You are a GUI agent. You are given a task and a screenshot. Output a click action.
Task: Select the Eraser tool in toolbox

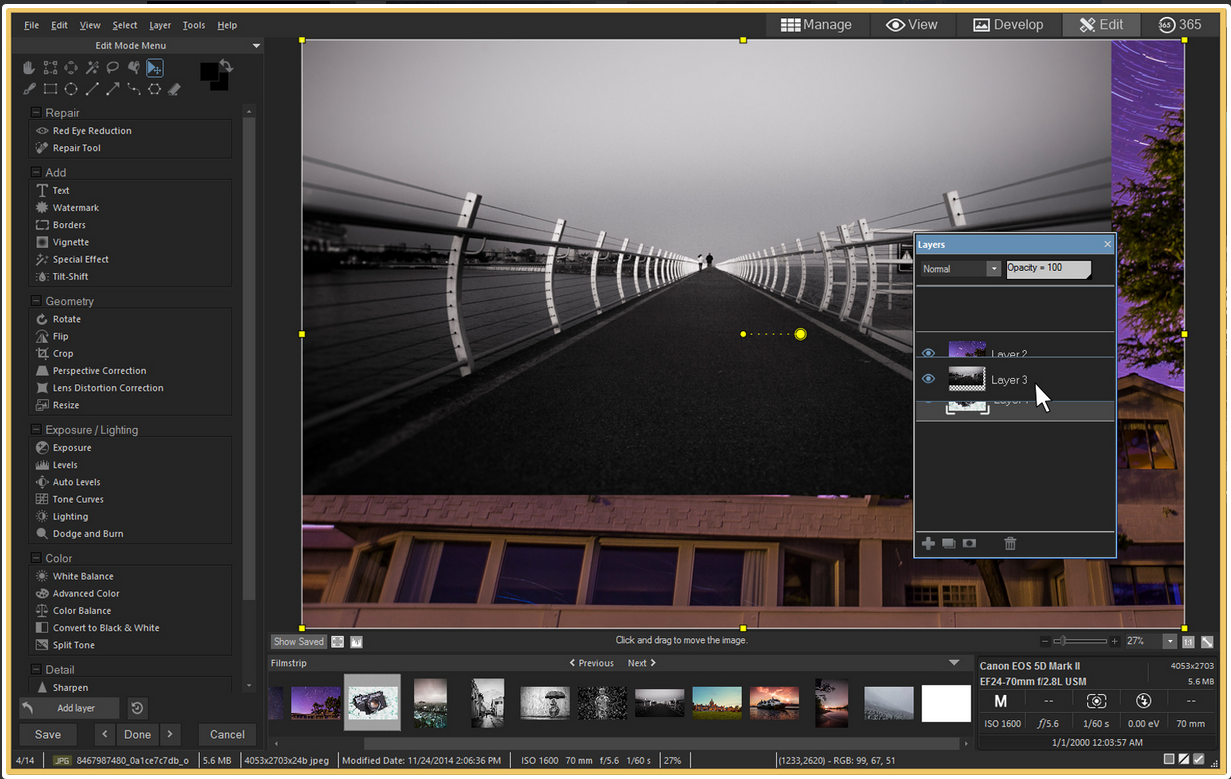point(174,89)
